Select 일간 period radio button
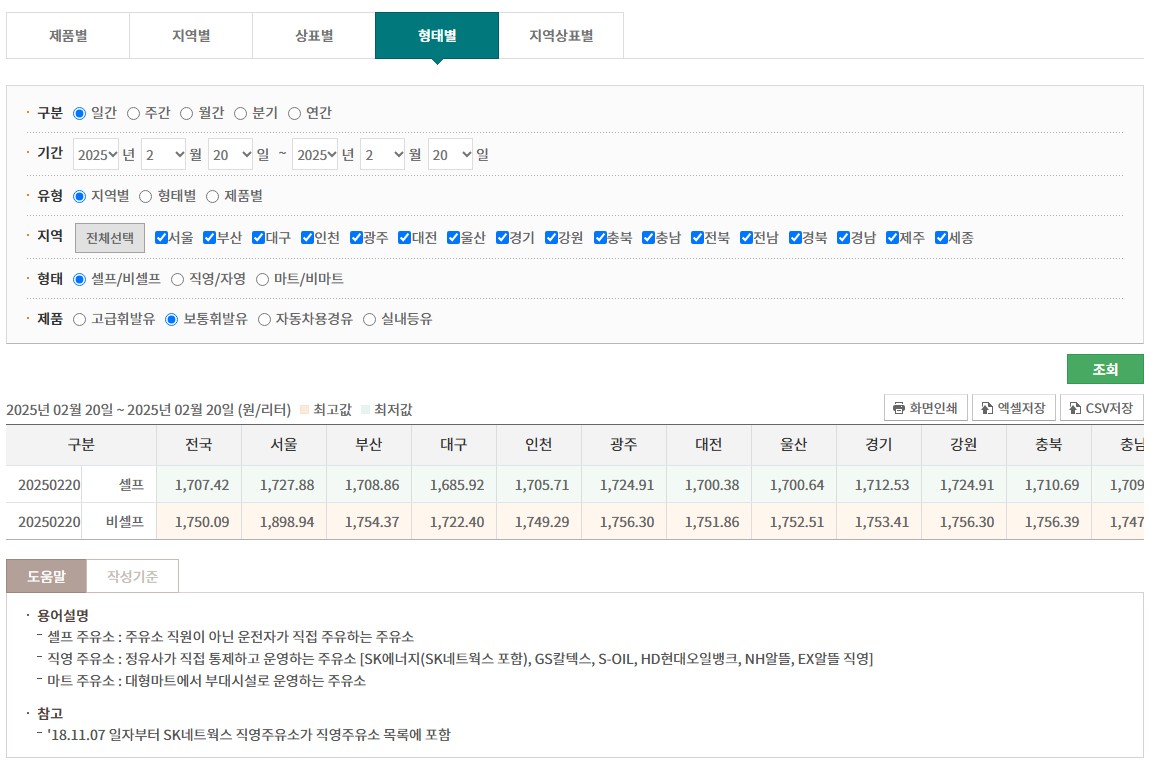The height and width of the screenshot is (773, 1158). point(80,114)
